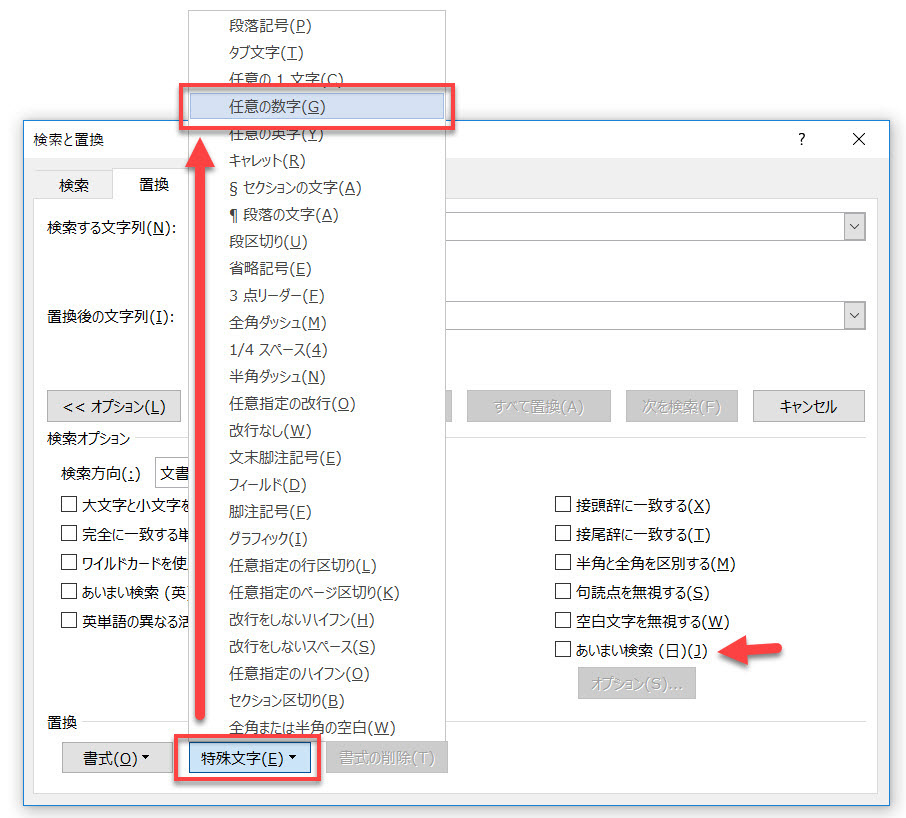This screenshot has width=906, height=818.
Task: Pick 全角ダッシュ from special characters
Action: pyautogui.click(x=277, y=323)
